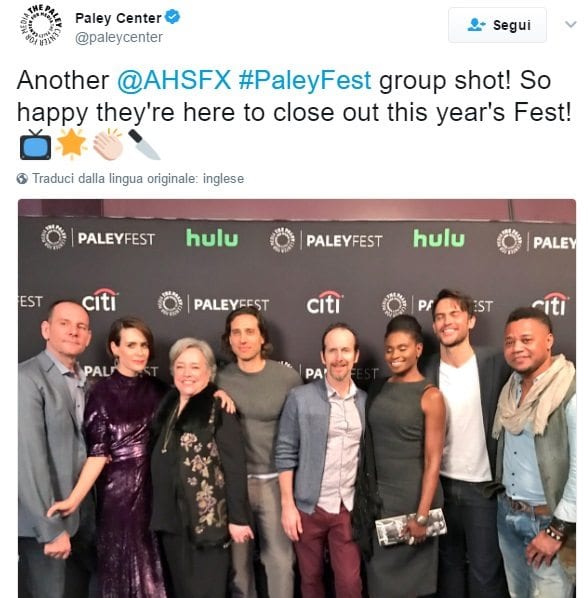Click Traduci dalla lingua originale: inglese
The width and height of the screenshot is (588, 598).
[138, 178]
